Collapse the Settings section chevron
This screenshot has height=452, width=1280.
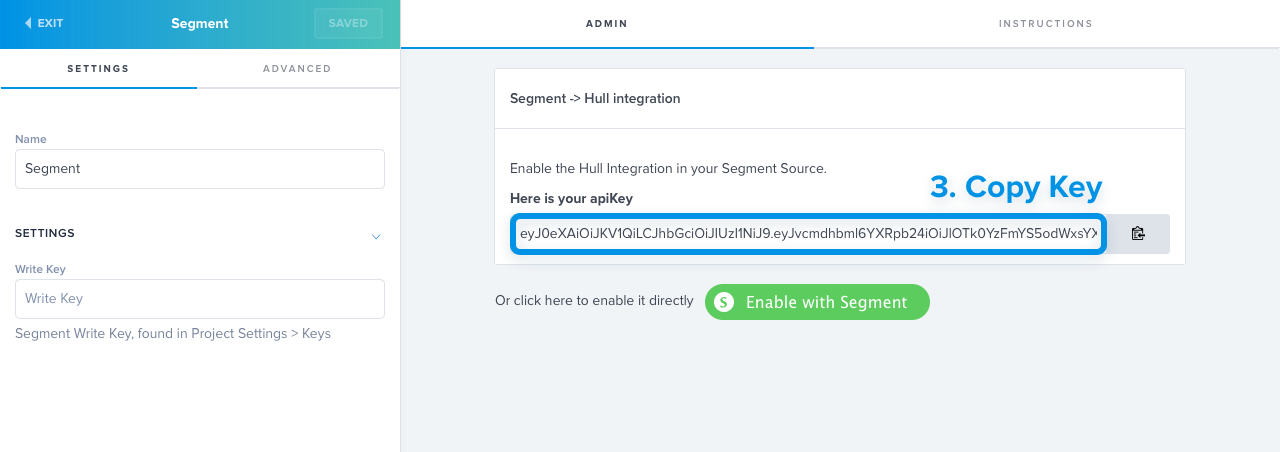[x=376, y=237]
